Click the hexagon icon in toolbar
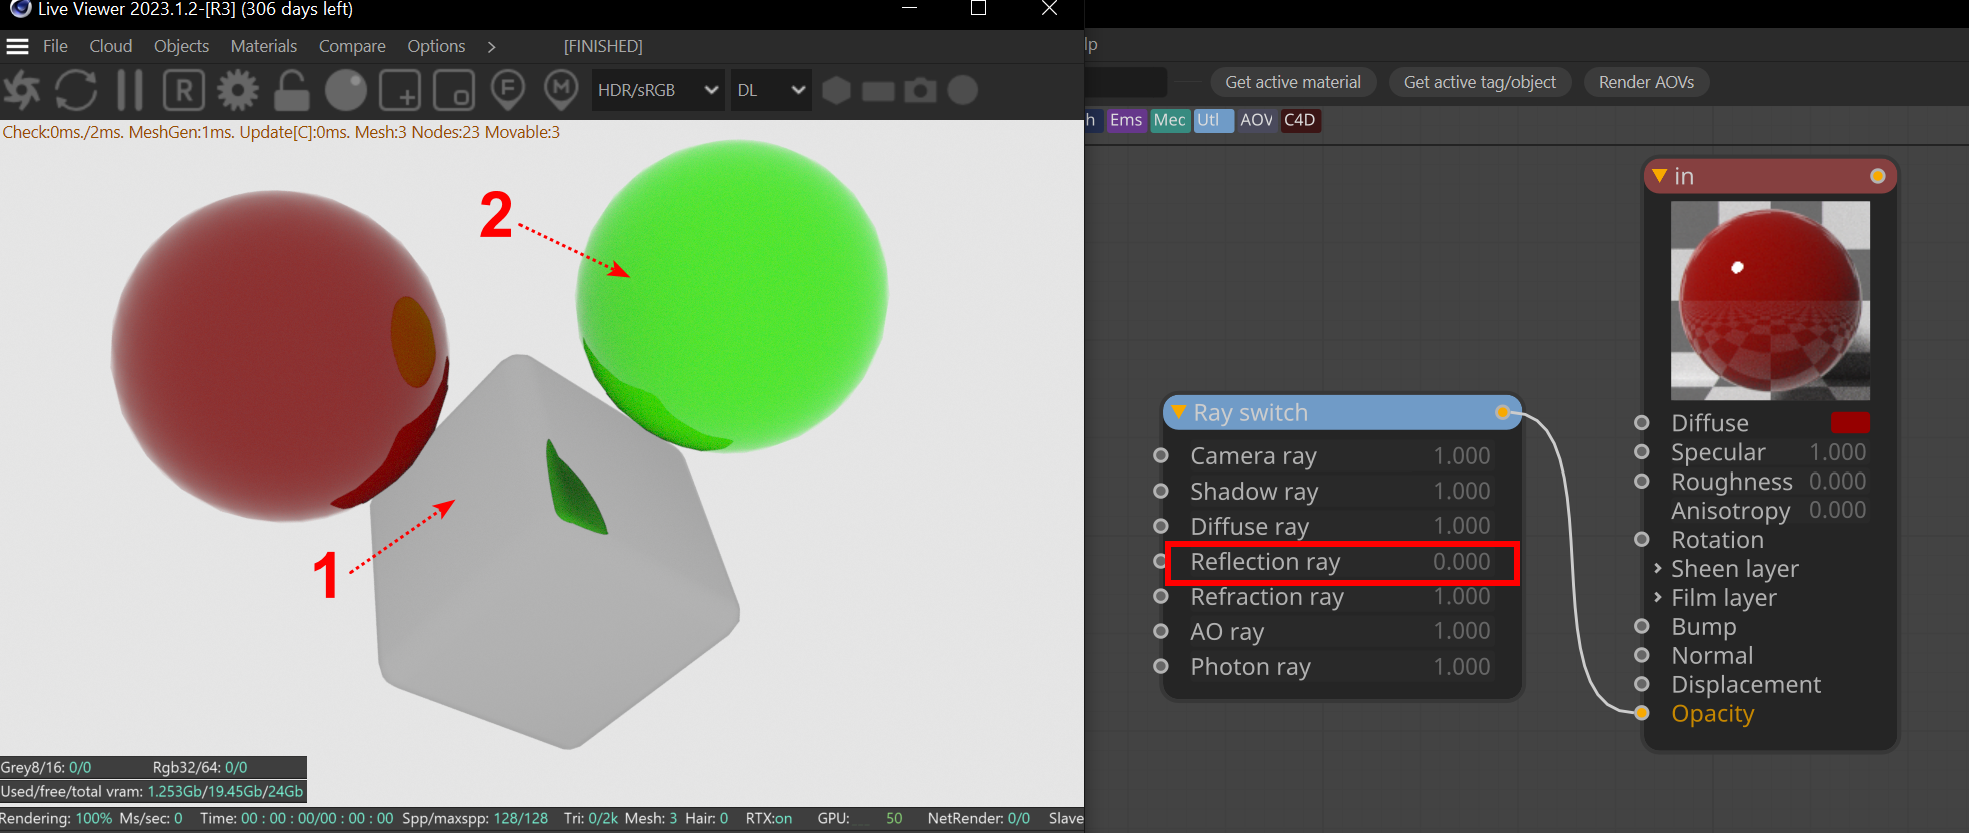 [x=836, y=90]
